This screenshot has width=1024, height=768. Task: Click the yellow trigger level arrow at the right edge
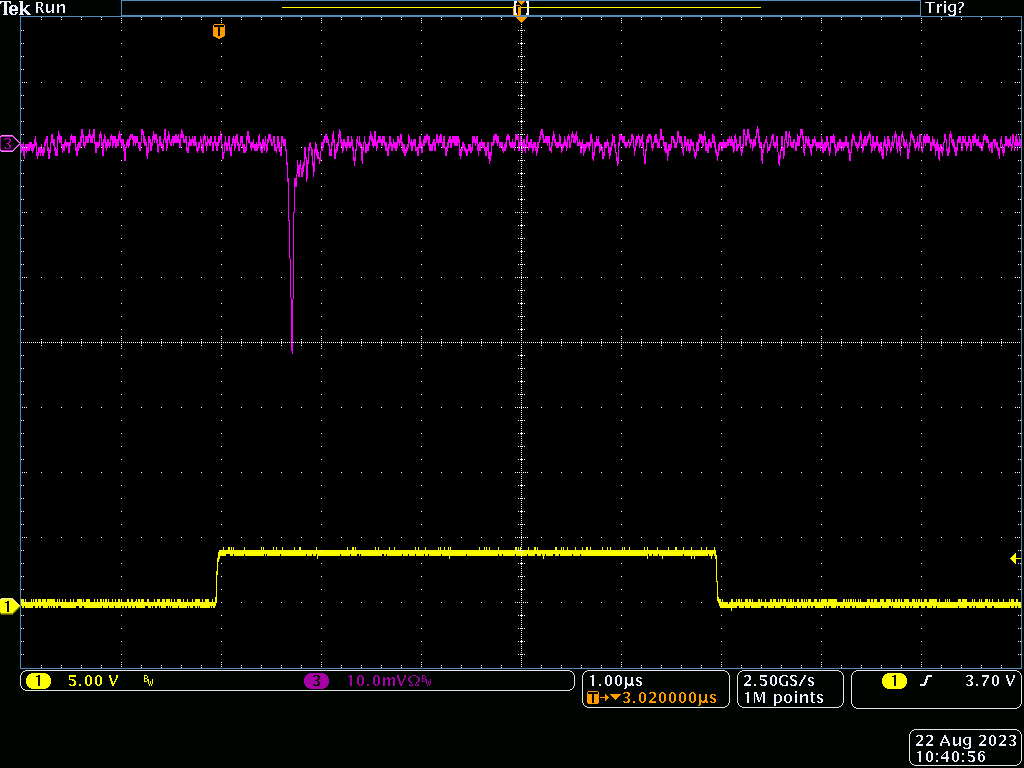pyautogui.click(x=1016, y=558)
